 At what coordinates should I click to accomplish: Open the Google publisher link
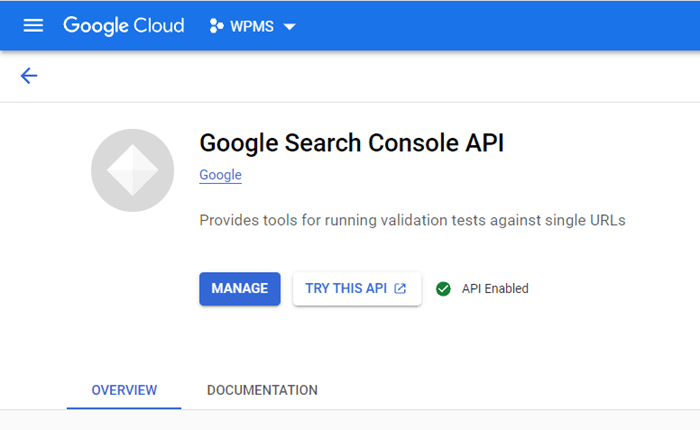point(221,175)
